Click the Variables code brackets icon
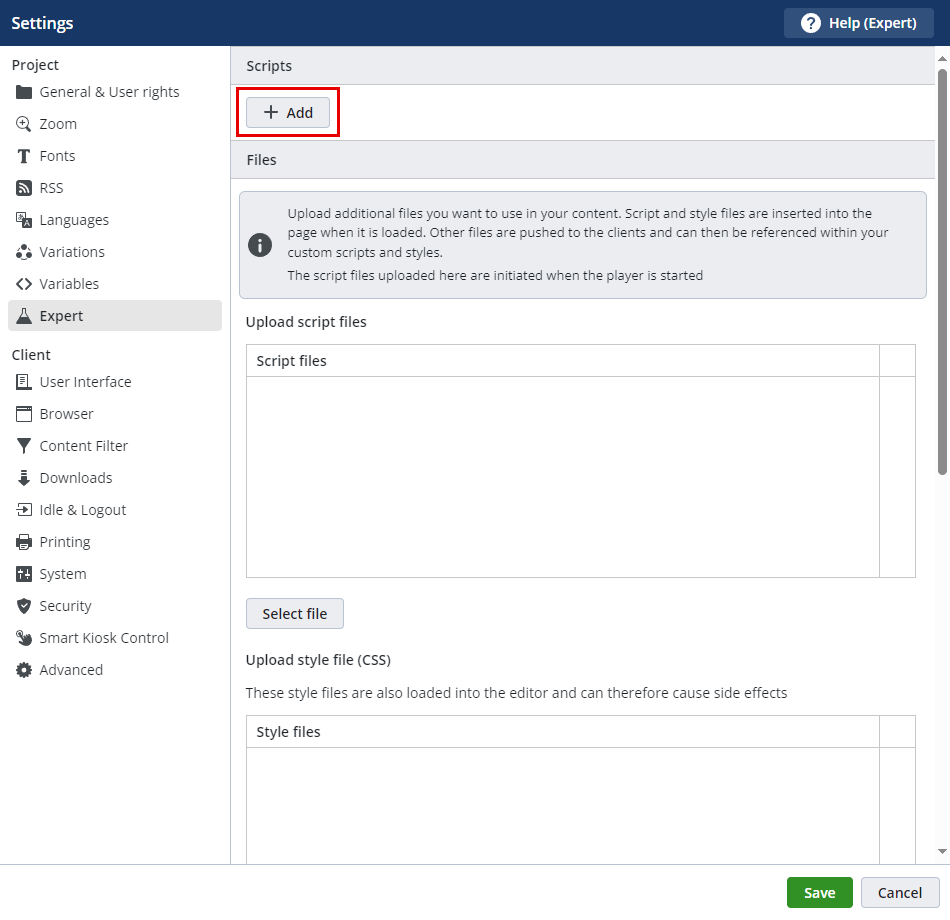The width and height of the screenshot is (950, 920). point(24,284)
